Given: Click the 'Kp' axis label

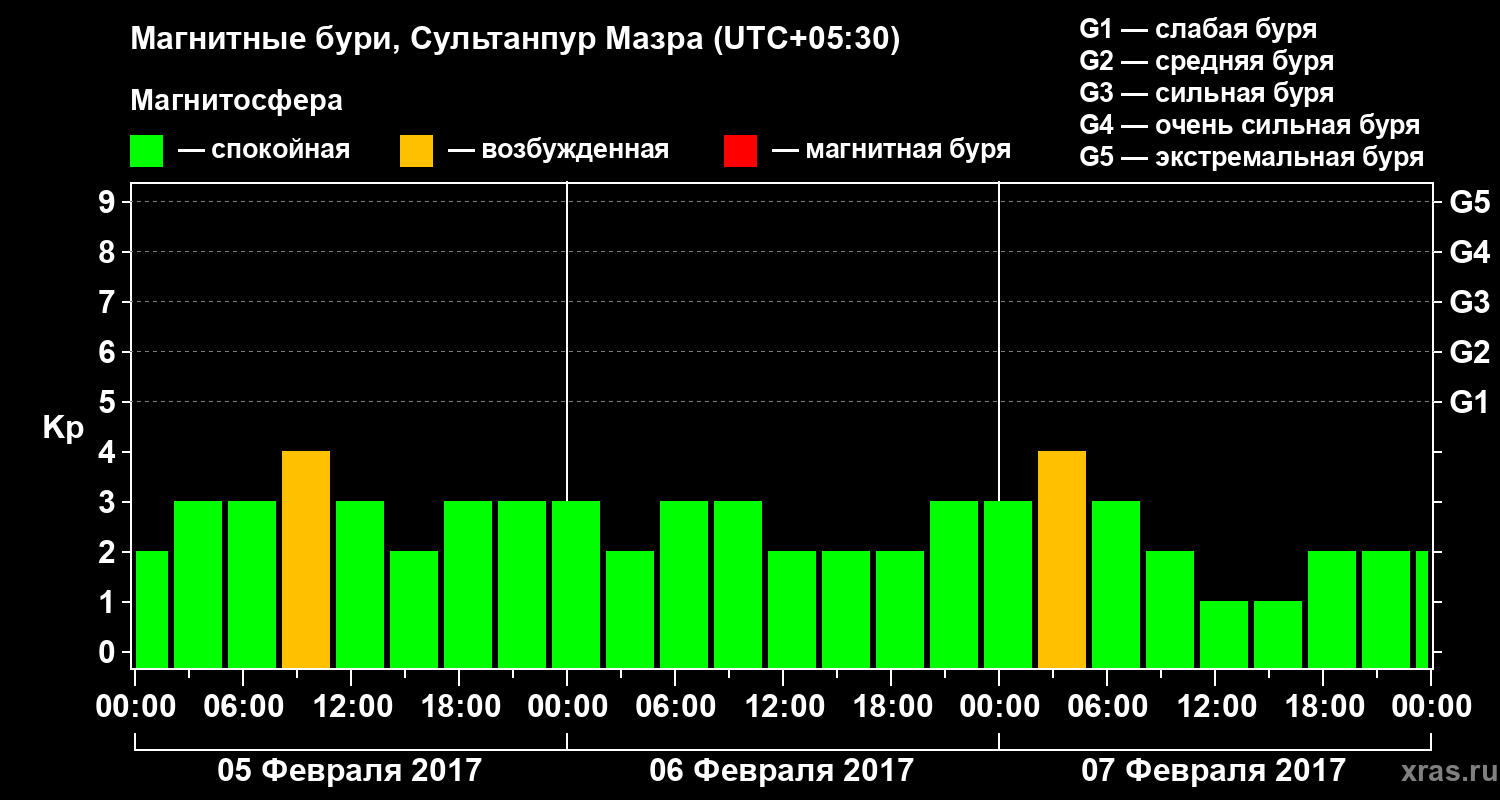Looking at the screenshot, I should [63, 428].
